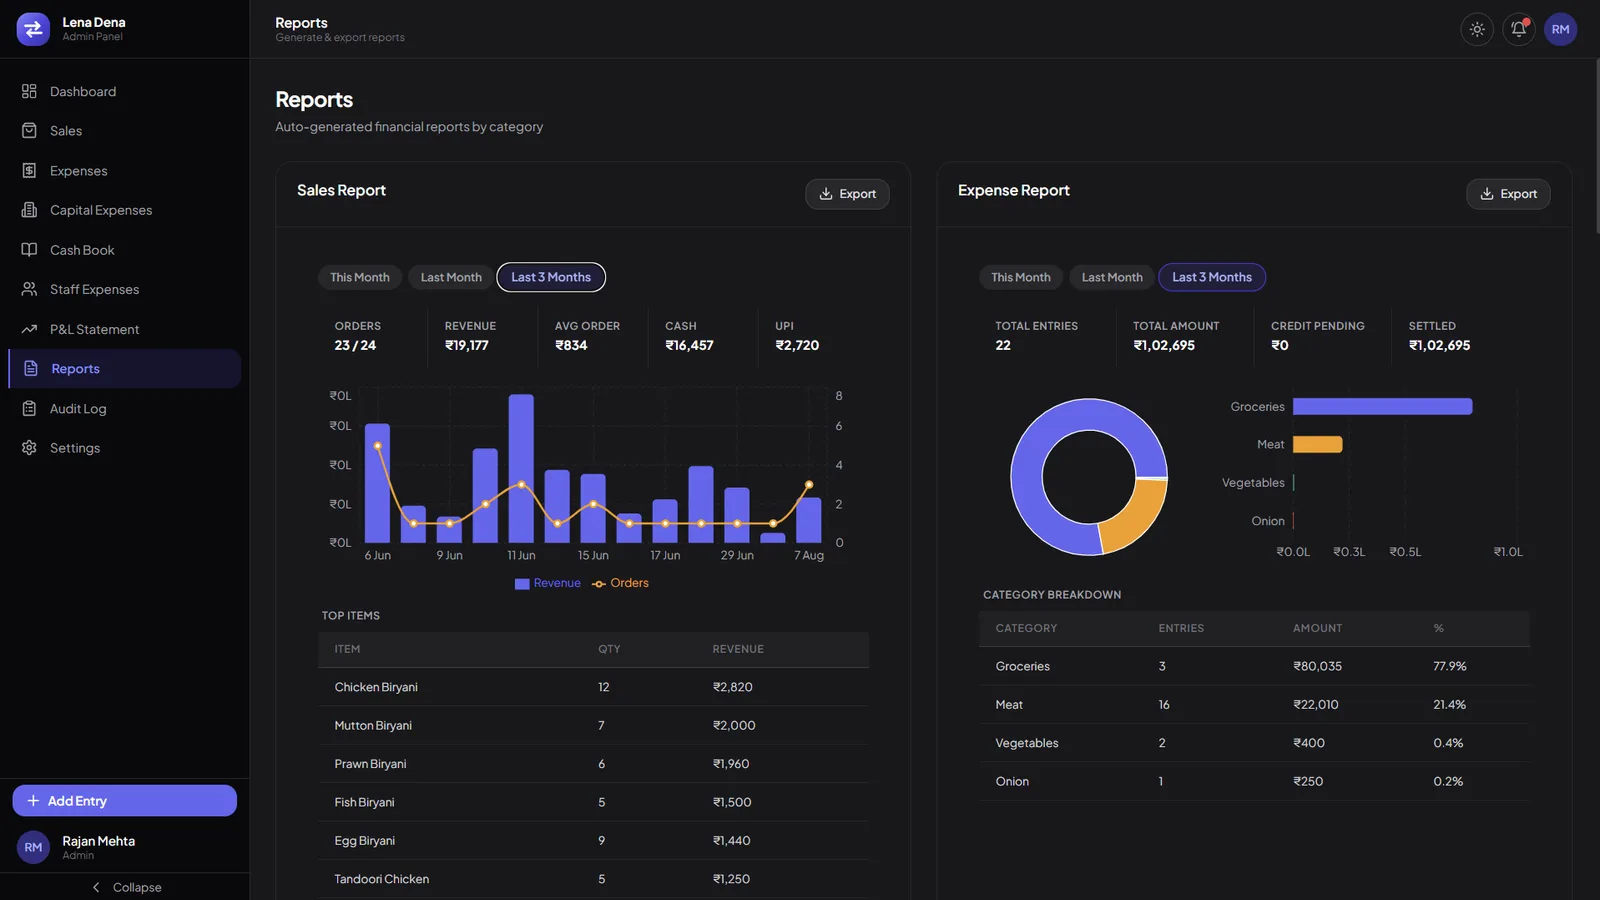Screen dimensions: 1600x900
Task: Click the Vegetables category row
Action: point(1254,743)
